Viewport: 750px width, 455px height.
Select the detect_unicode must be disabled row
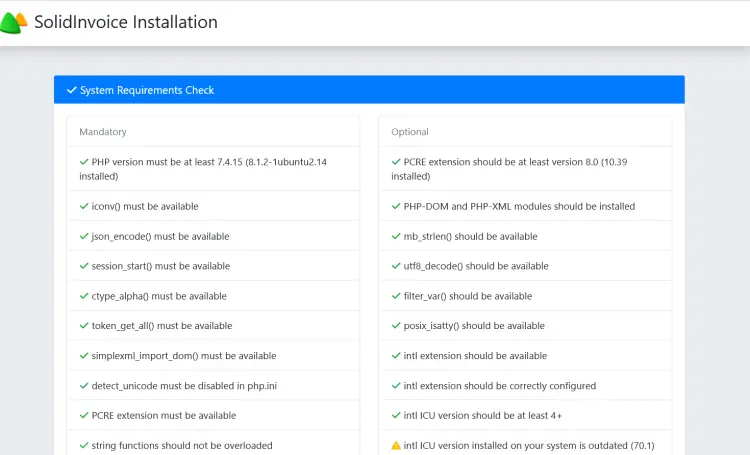point(213,386)
